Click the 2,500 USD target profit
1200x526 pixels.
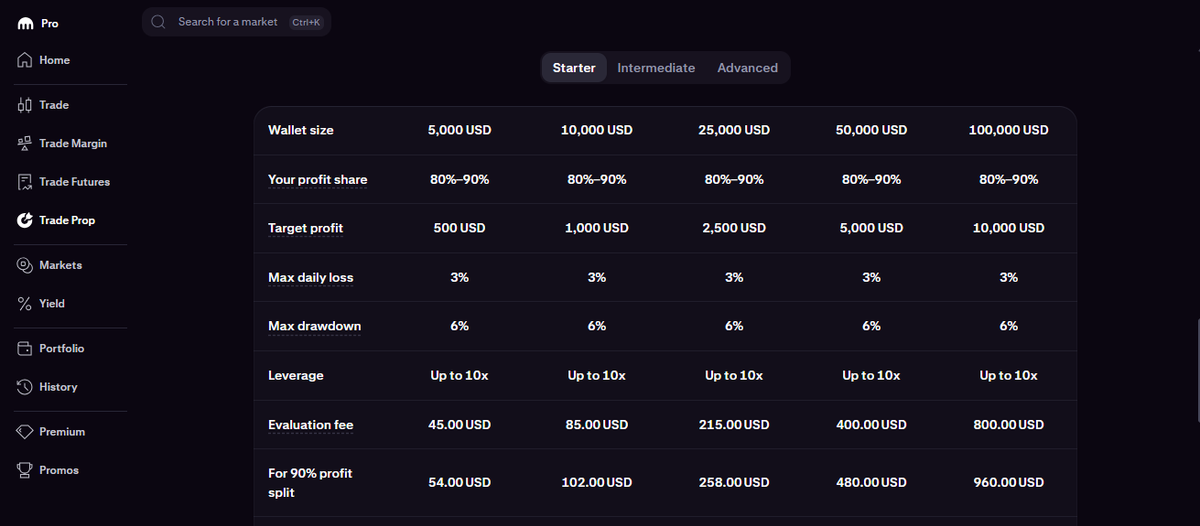[734, 228]
